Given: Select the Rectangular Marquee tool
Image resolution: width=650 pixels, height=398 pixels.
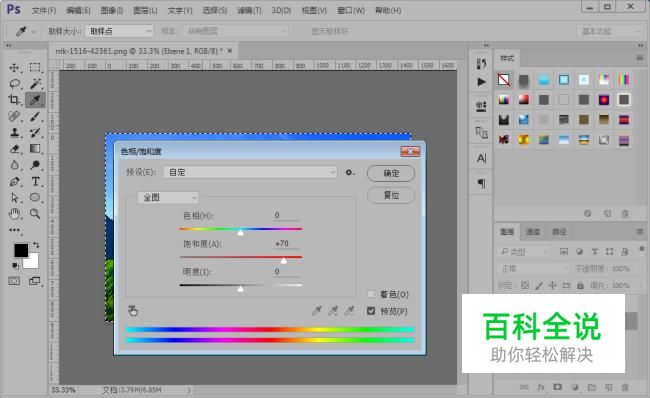Looking at the screenshot, I should point(35,68).
